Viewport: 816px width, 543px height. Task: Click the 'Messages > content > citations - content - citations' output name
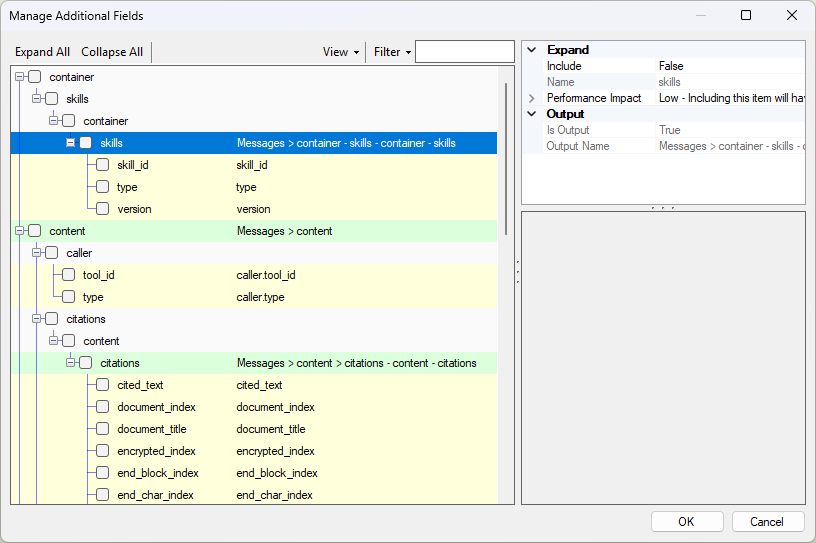pos(356,363)
